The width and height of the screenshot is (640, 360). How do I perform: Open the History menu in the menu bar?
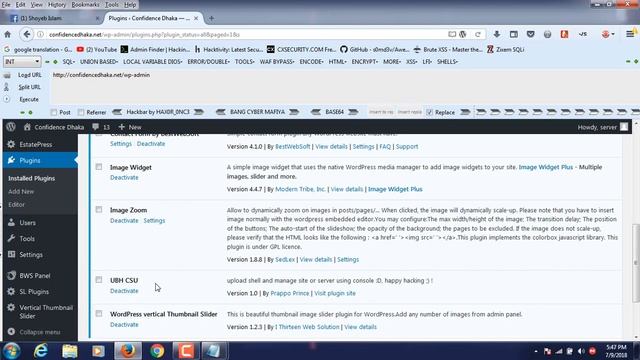[57, 5]
